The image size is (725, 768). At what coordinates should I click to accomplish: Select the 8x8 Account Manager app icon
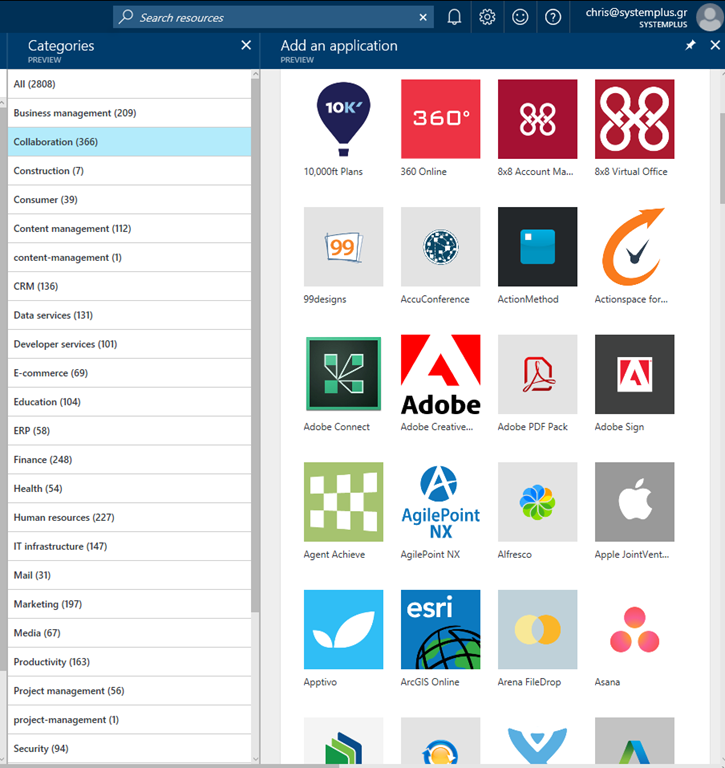point(537,119)
